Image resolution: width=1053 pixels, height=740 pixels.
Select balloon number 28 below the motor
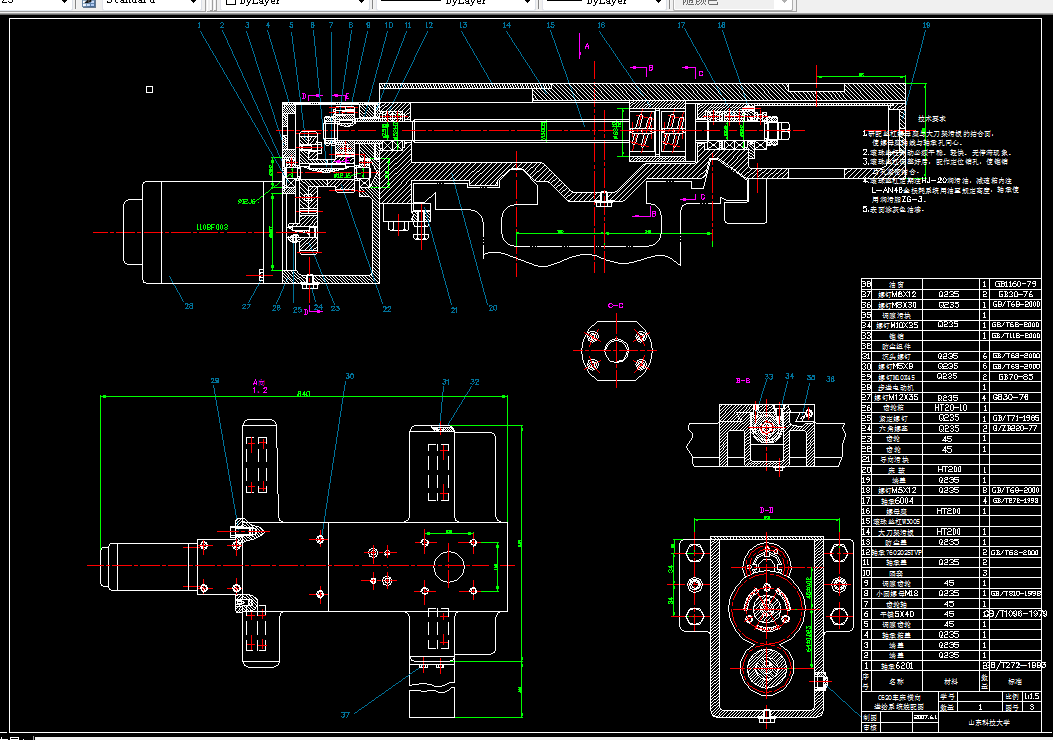click(x=189, y=306)
